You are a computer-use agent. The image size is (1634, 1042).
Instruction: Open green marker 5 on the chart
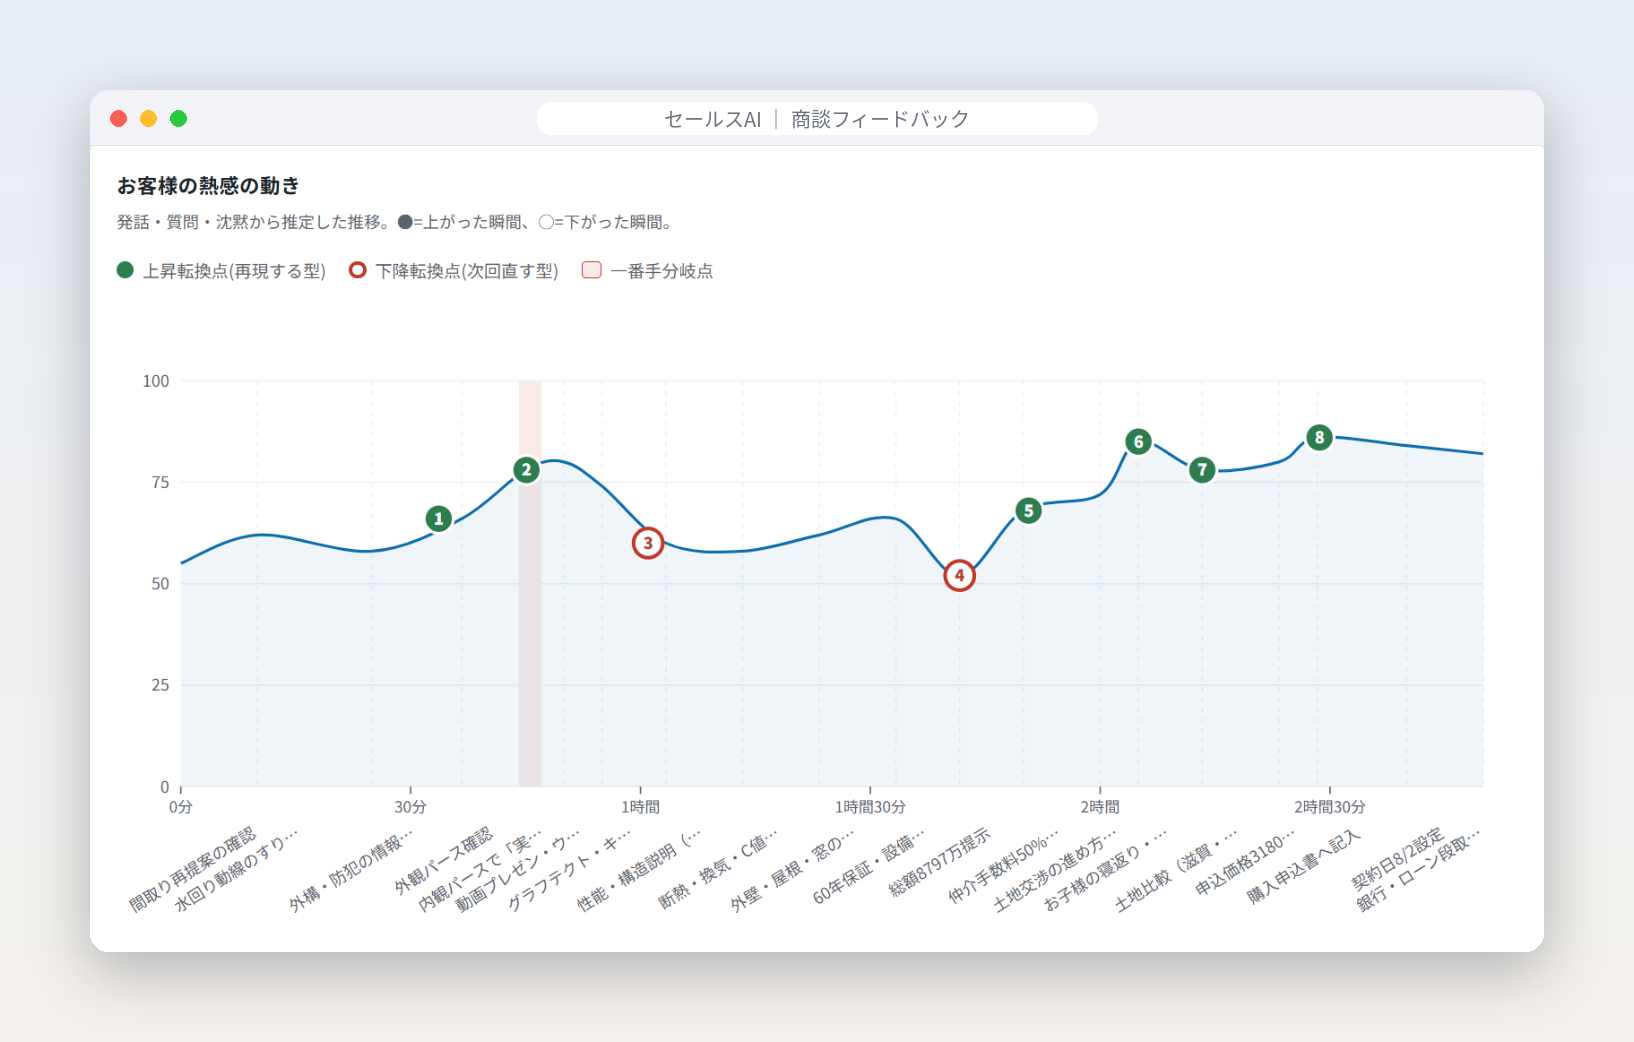[1028, 510]
